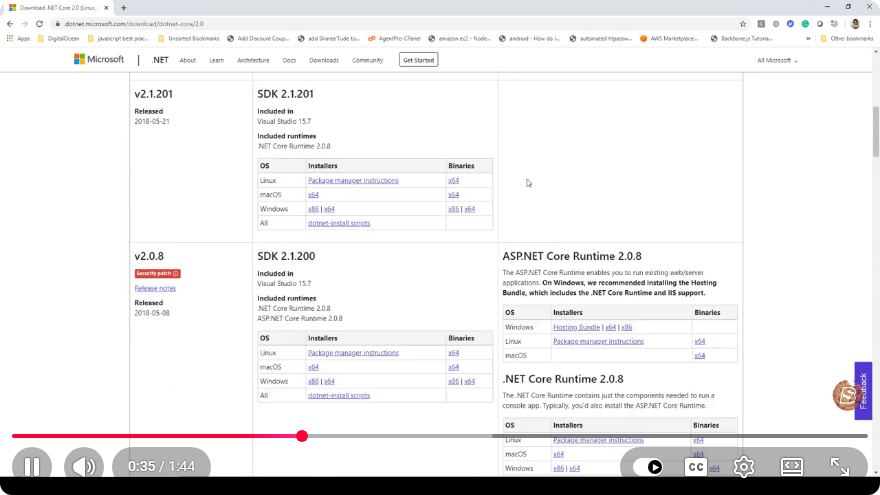Go back to previous page
880x495 pixels.
(x=10, y=24)
